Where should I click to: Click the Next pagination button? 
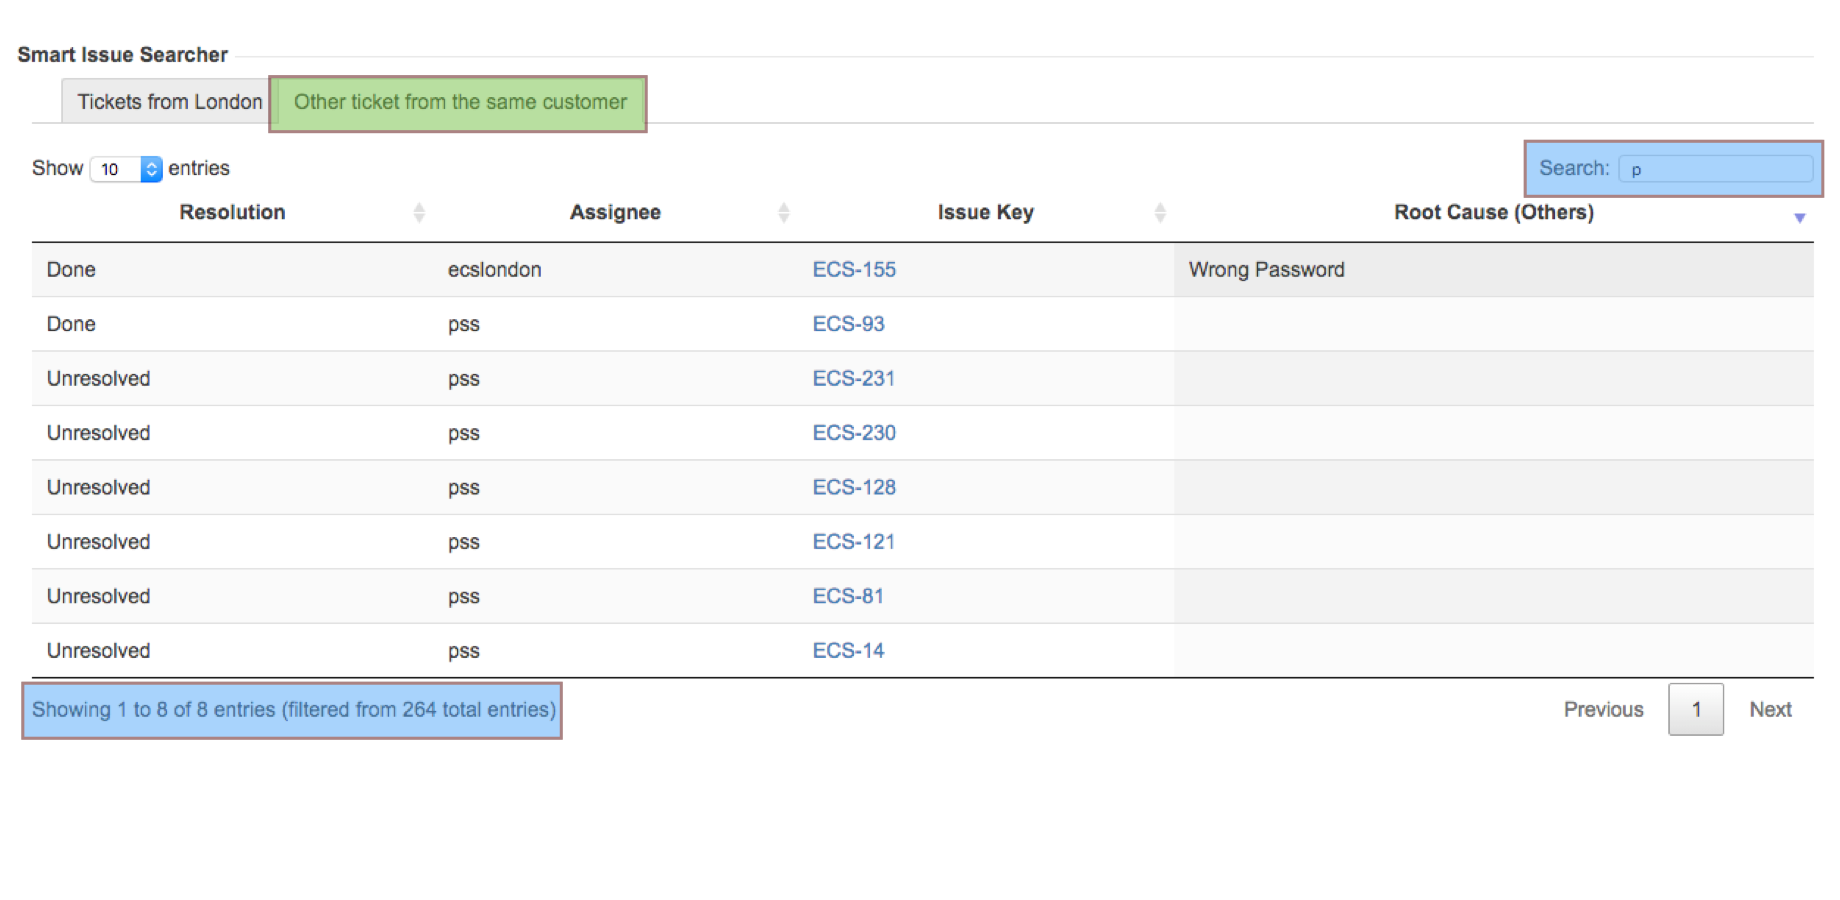tap(1769, 710)
